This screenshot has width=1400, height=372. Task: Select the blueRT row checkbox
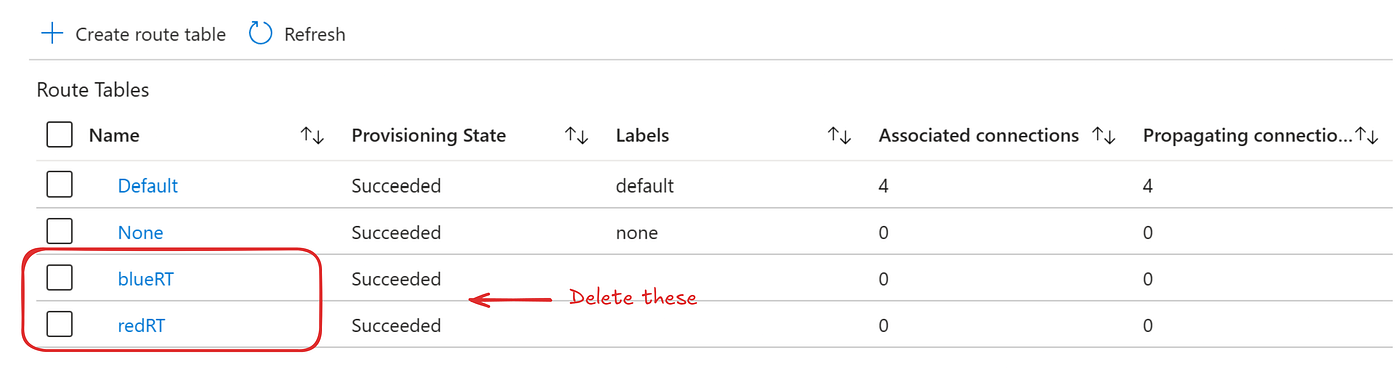(60, 278)
